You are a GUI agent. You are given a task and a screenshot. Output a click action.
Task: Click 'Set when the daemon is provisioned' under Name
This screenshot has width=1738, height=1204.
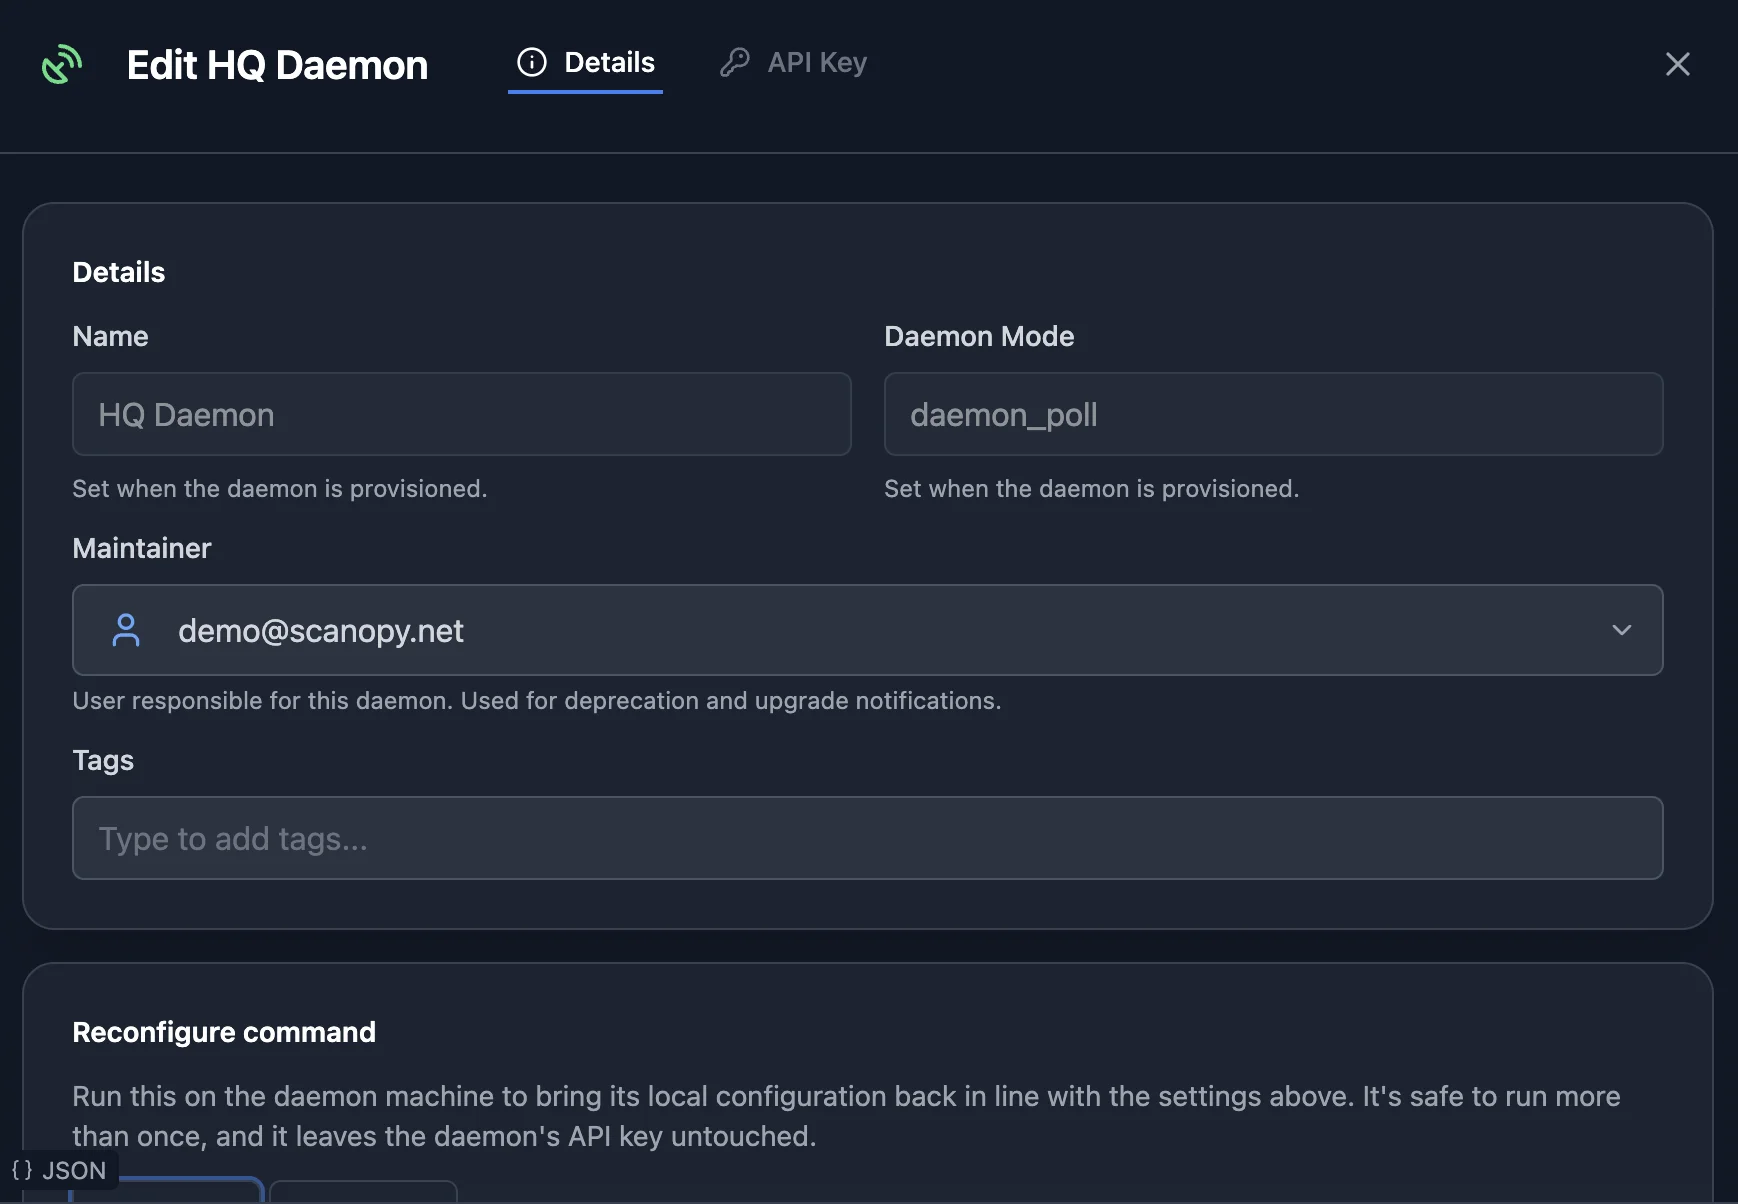tap(280, 489)
